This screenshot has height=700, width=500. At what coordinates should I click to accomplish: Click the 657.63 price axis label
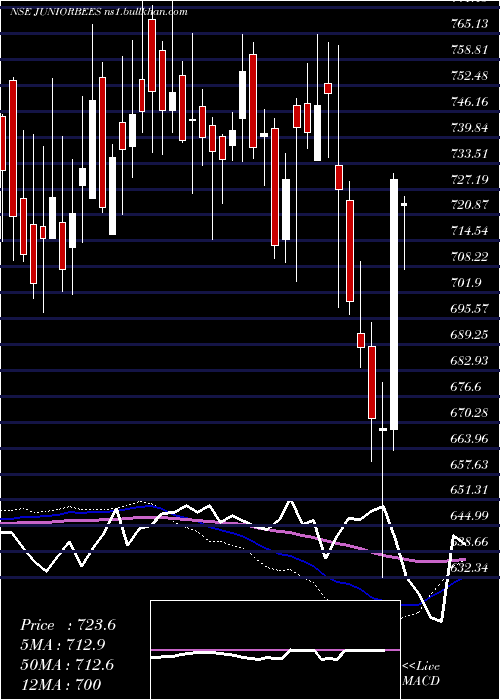coord(470,464)
